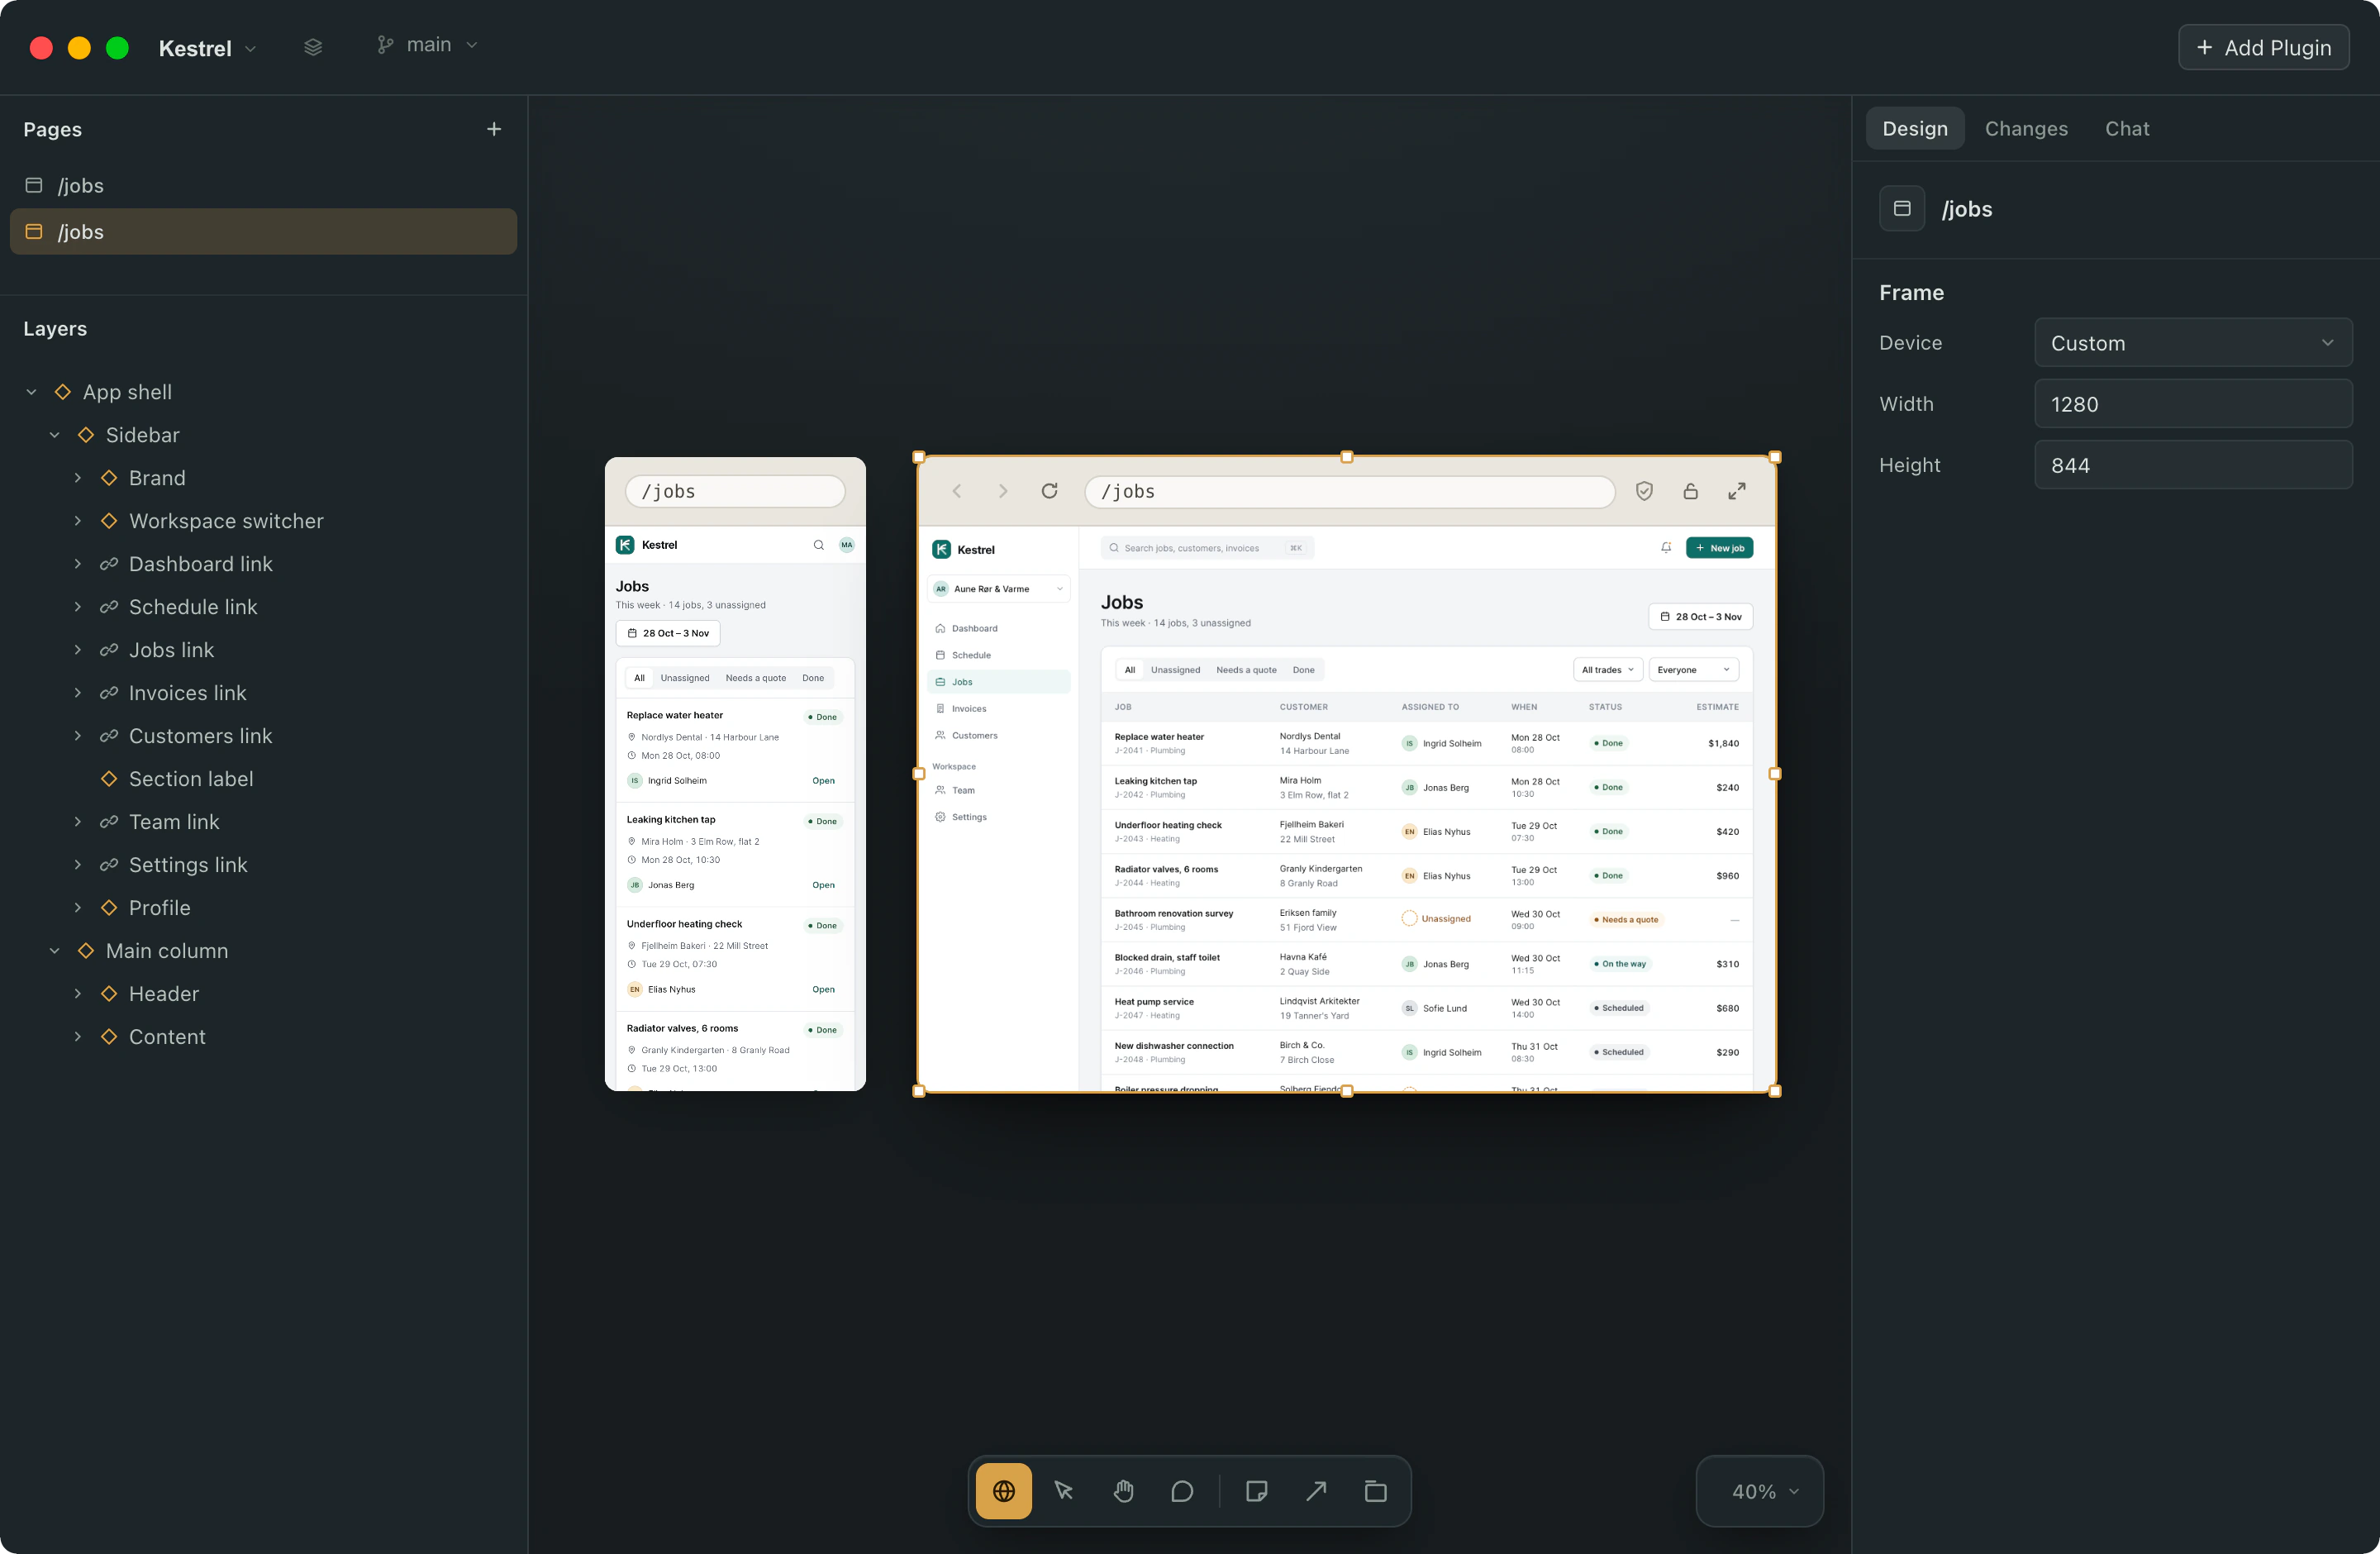The image size is (2380, 1554).
Task: Click the back arrow in desktop preview
Action: pos(957,491)
